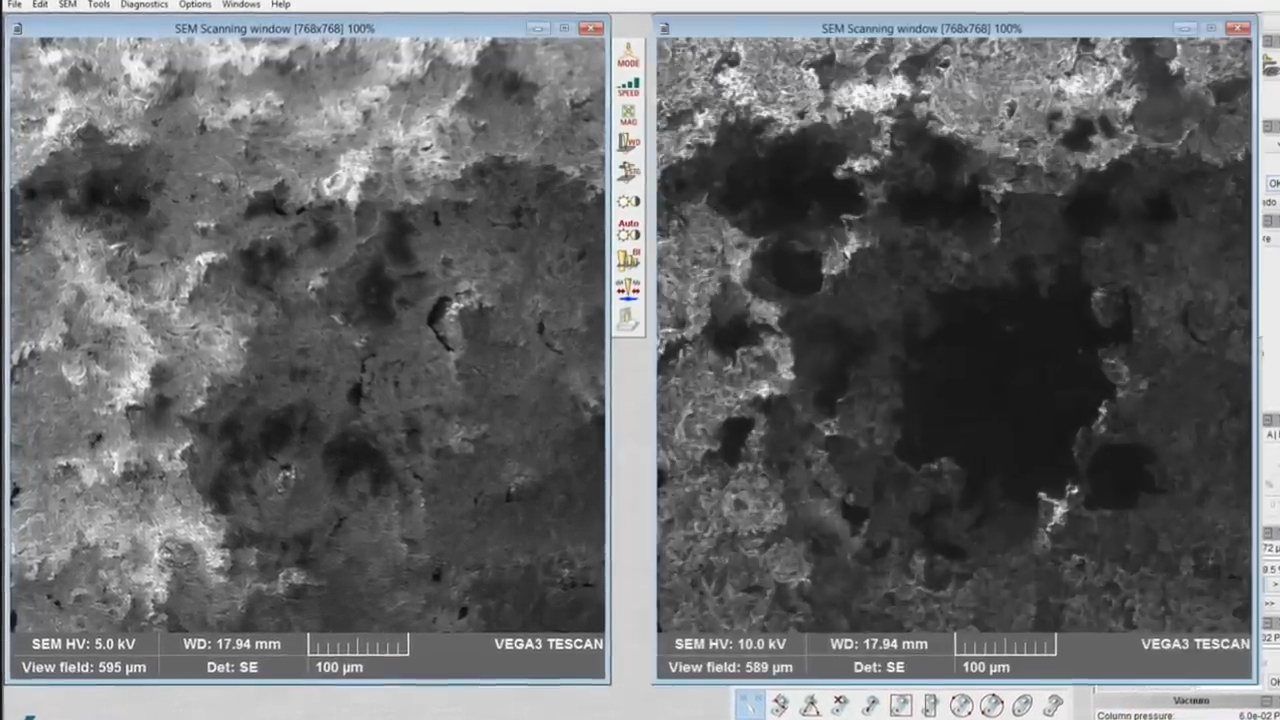This screenshot has height=720, width=1280.
Task: Select the highlighted pointer tool in bottom toolbar
Action: pos(750,706)
